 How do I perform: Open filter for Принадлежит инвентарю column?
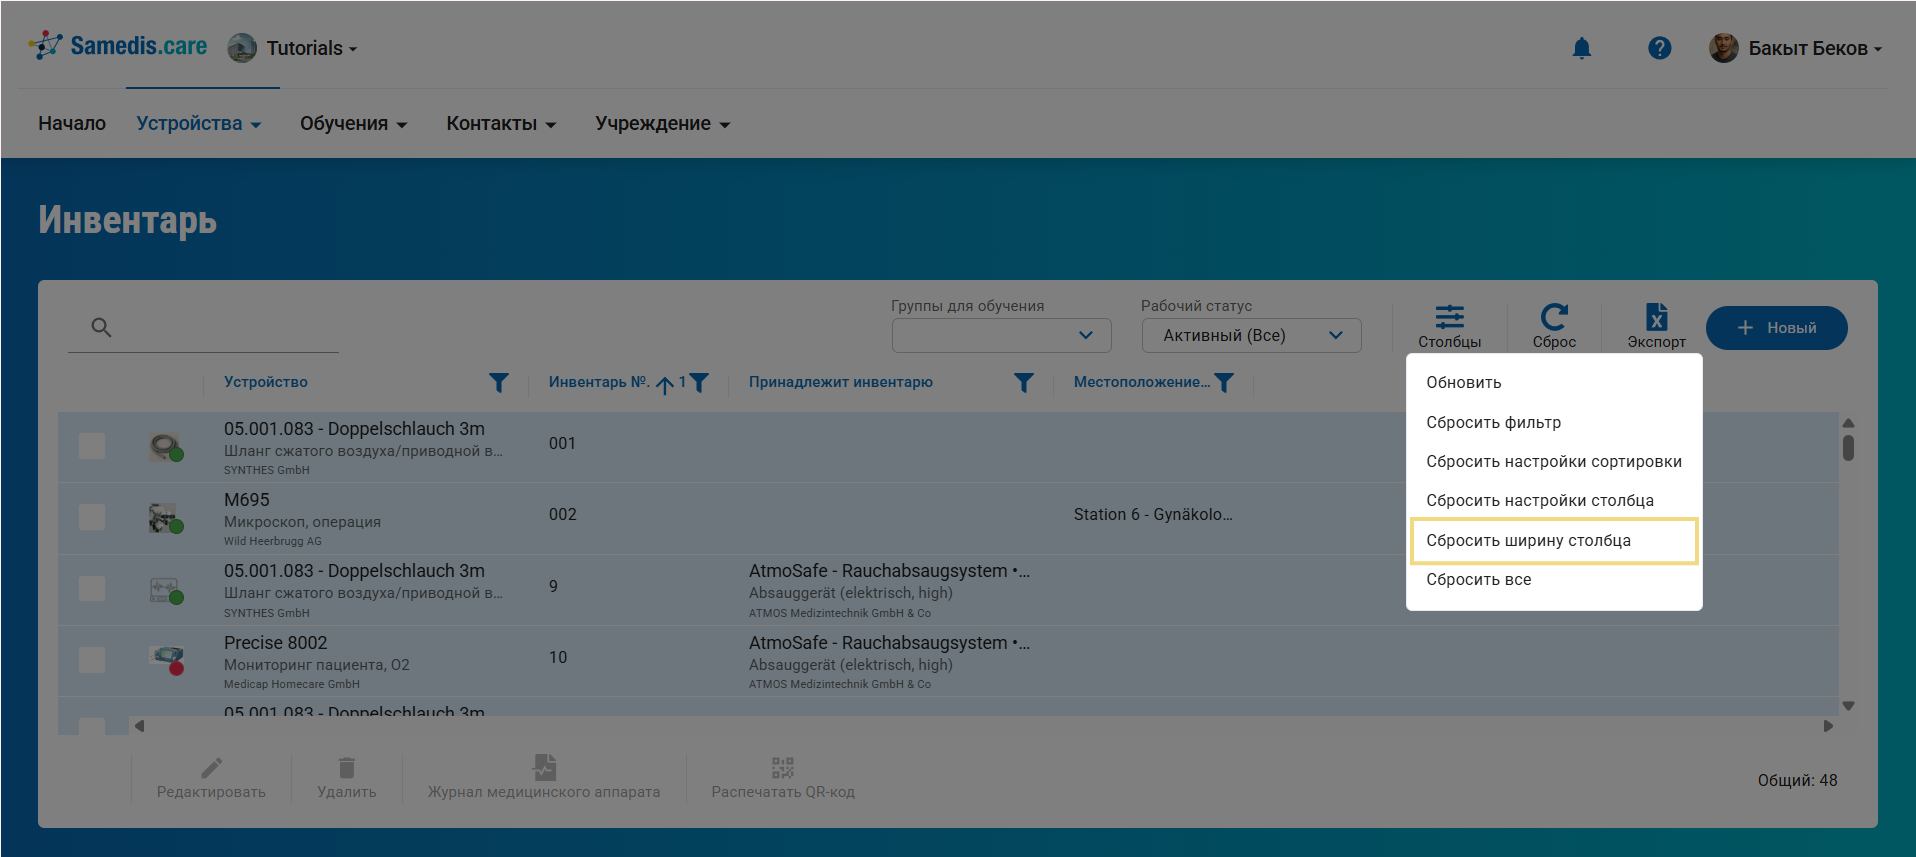pyautogui.click(x=1023, y=382)
